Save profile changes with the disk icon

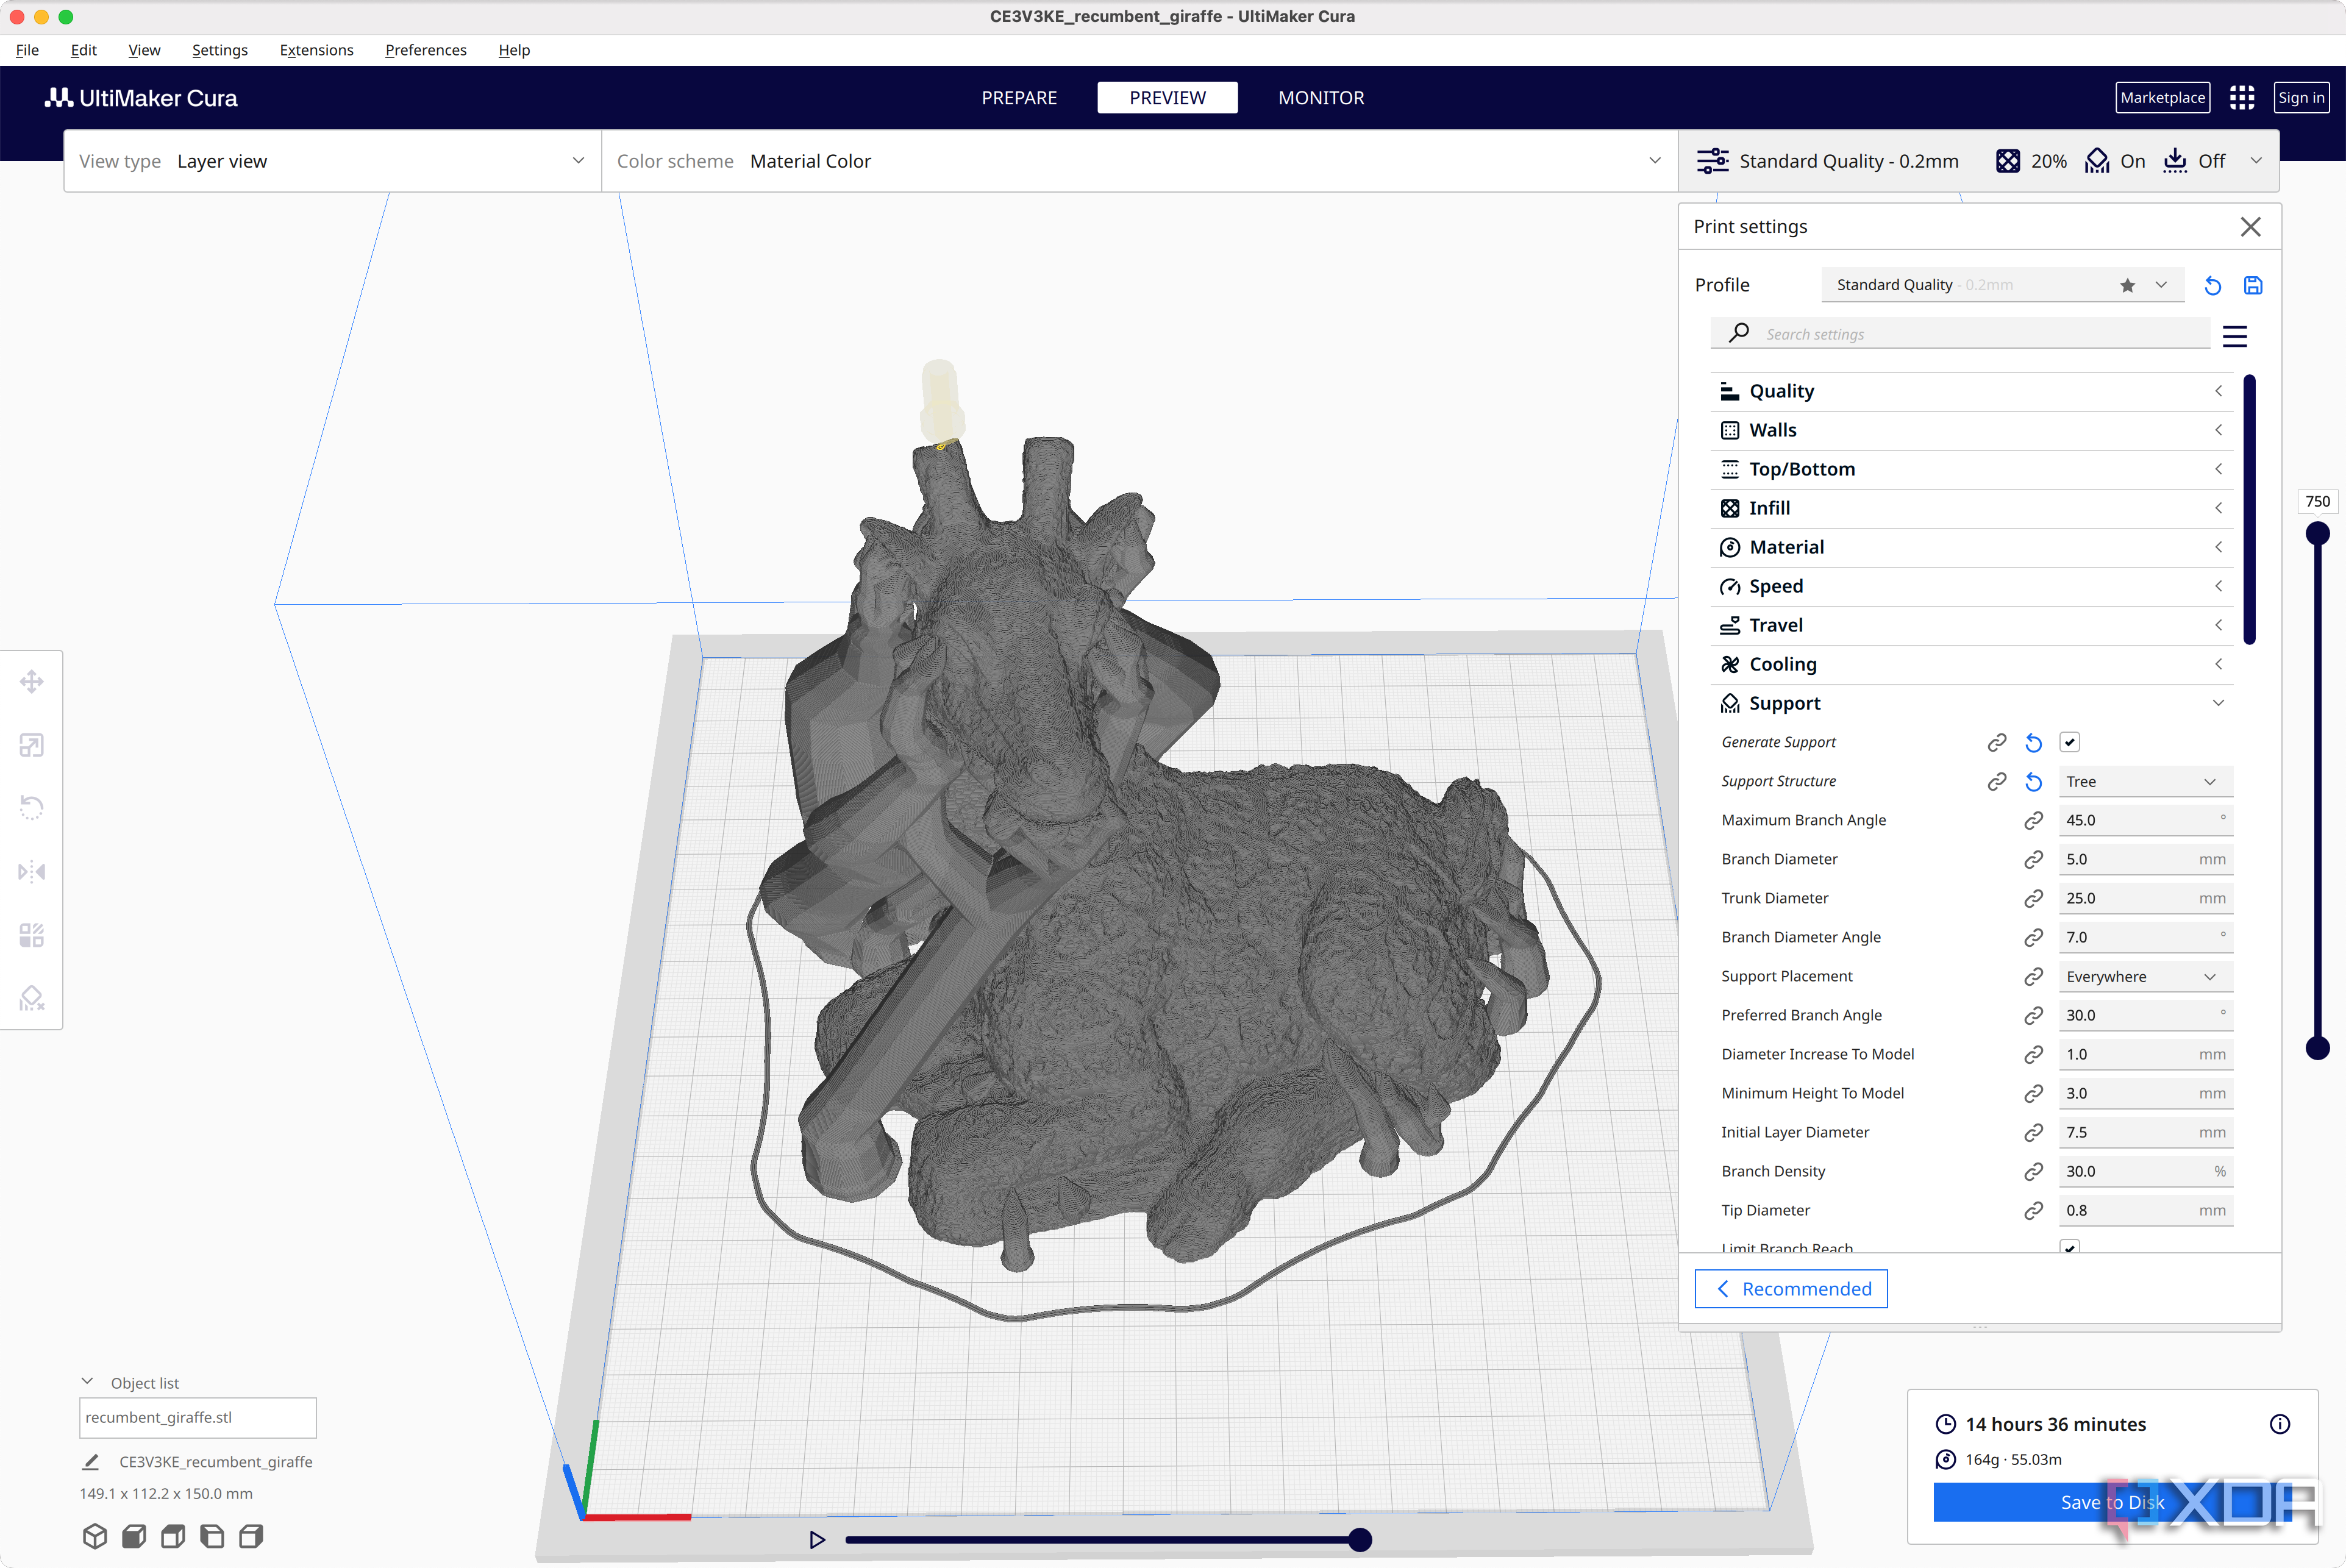(2253, 286)
